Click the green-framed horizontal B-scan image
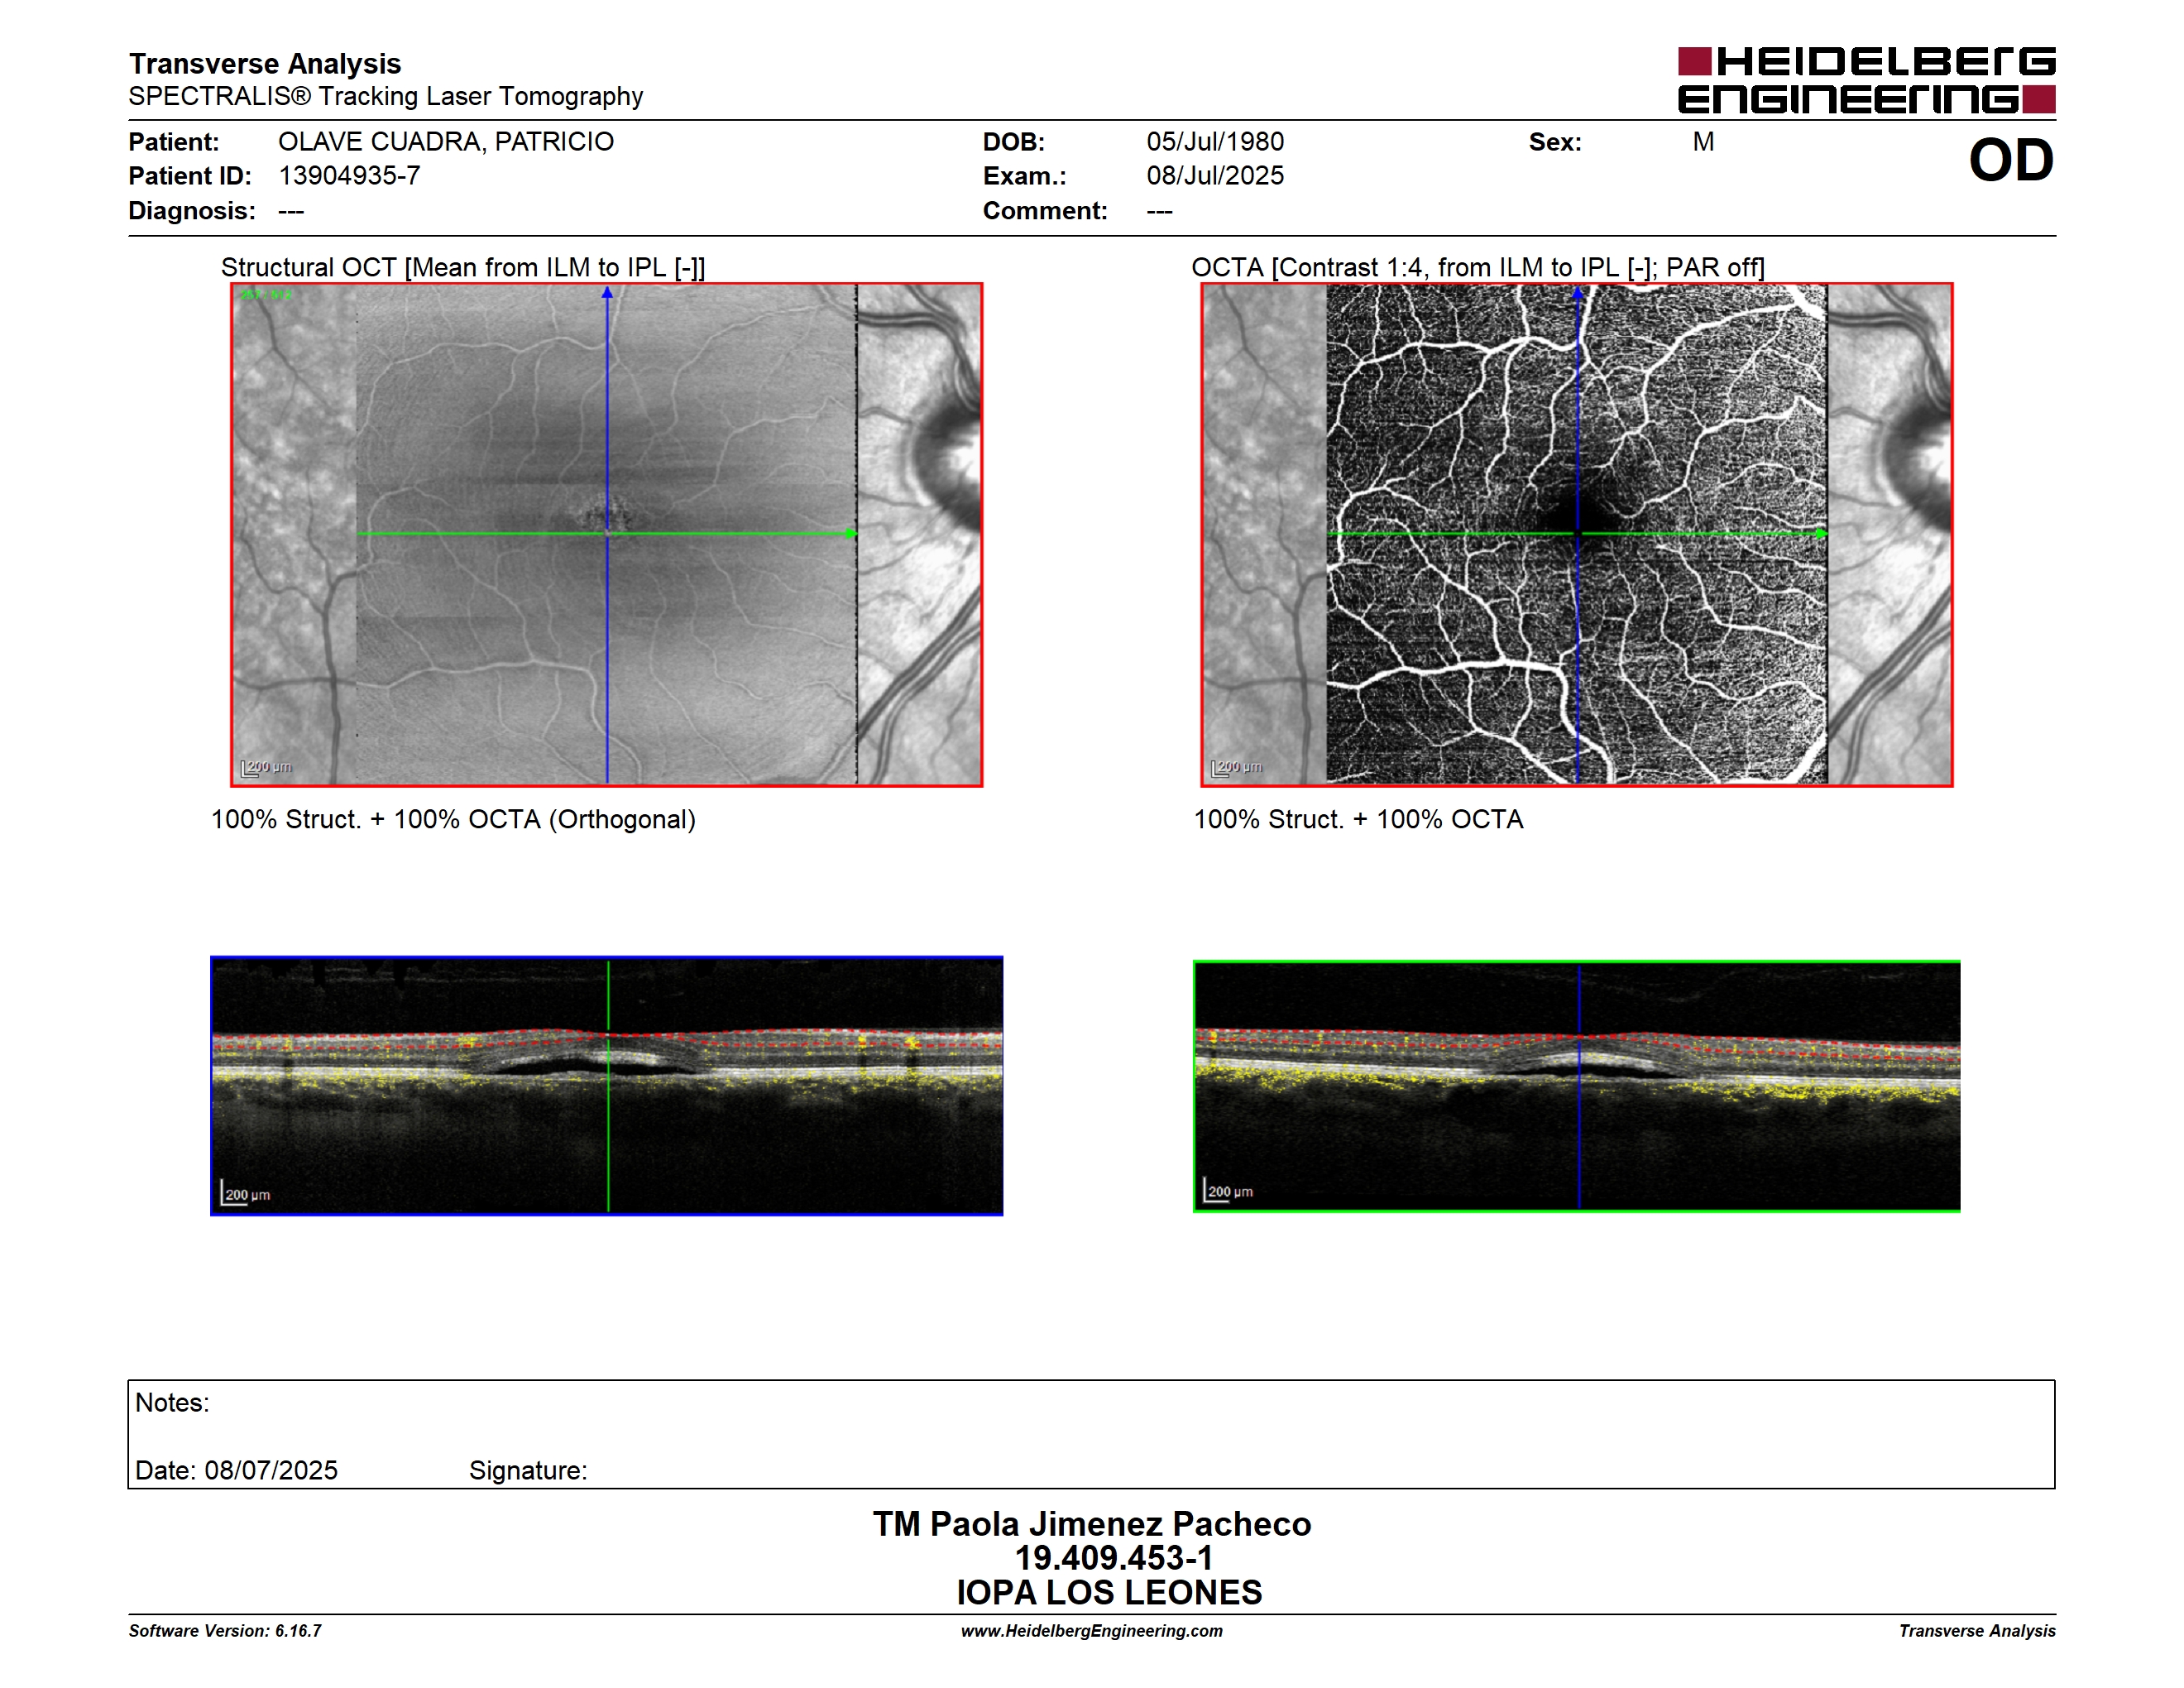 1577,1086
